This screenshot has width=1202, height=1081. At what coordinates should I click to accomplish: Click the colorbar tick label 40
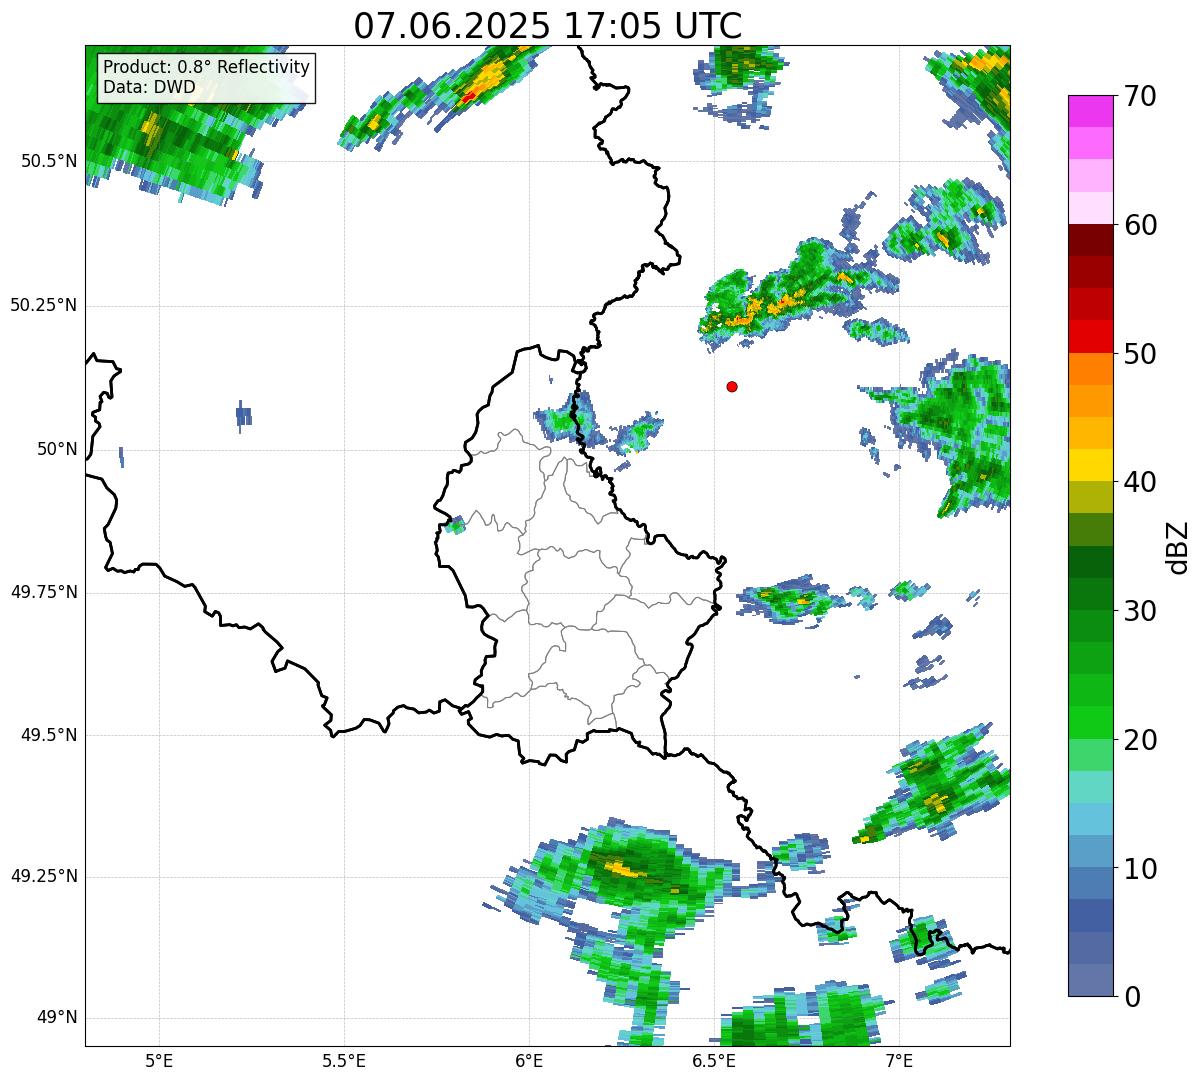[x=1140, y=482]
